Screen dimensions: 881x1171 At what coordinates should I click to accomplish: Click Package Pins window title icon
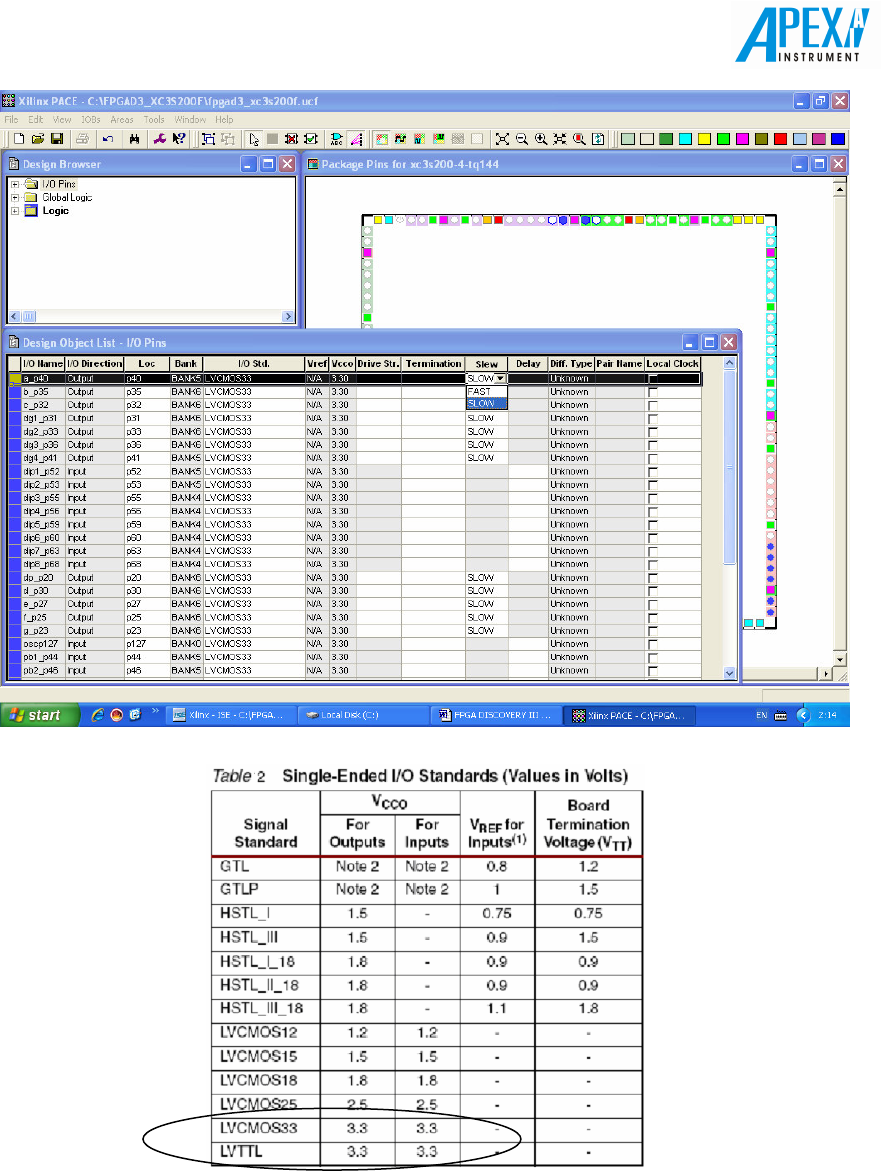[x=314, y=164]
